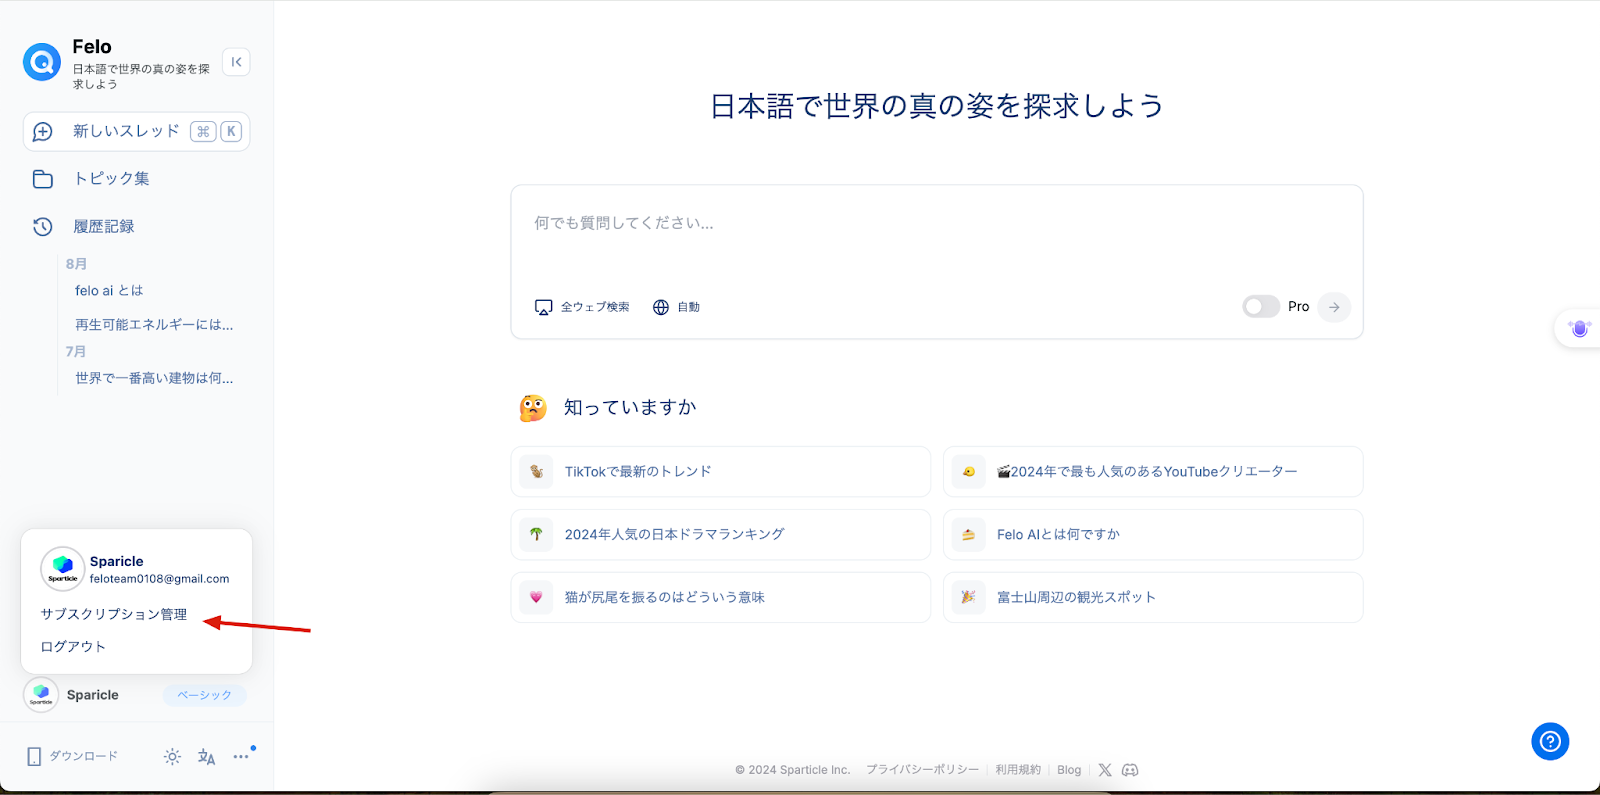The image size is (1600, 795).
Task: Click the ベーシック plan badge
Action: tap(204, 695)
